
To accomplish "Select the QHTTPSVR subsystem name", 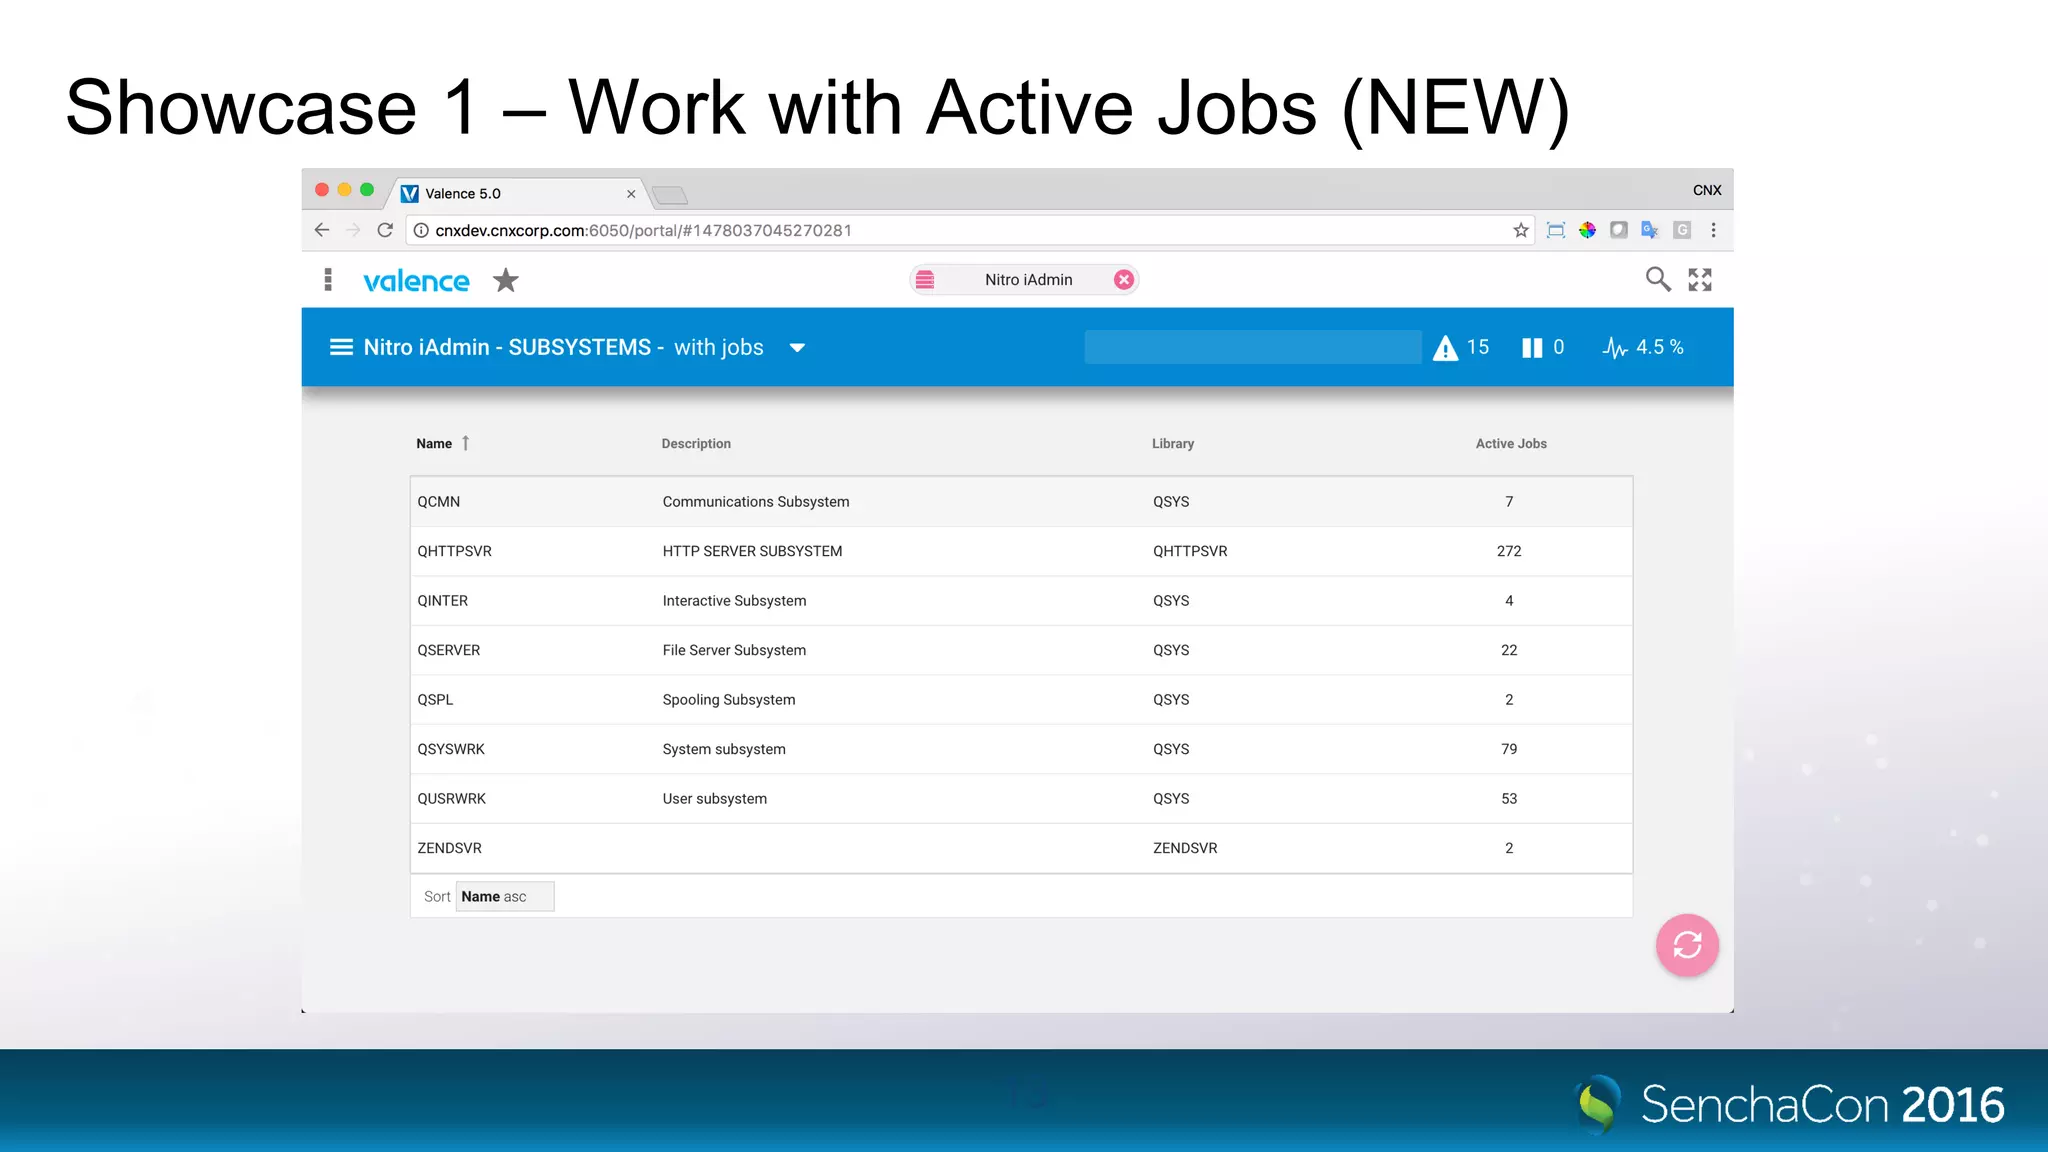I will click(x=454, y=551).
